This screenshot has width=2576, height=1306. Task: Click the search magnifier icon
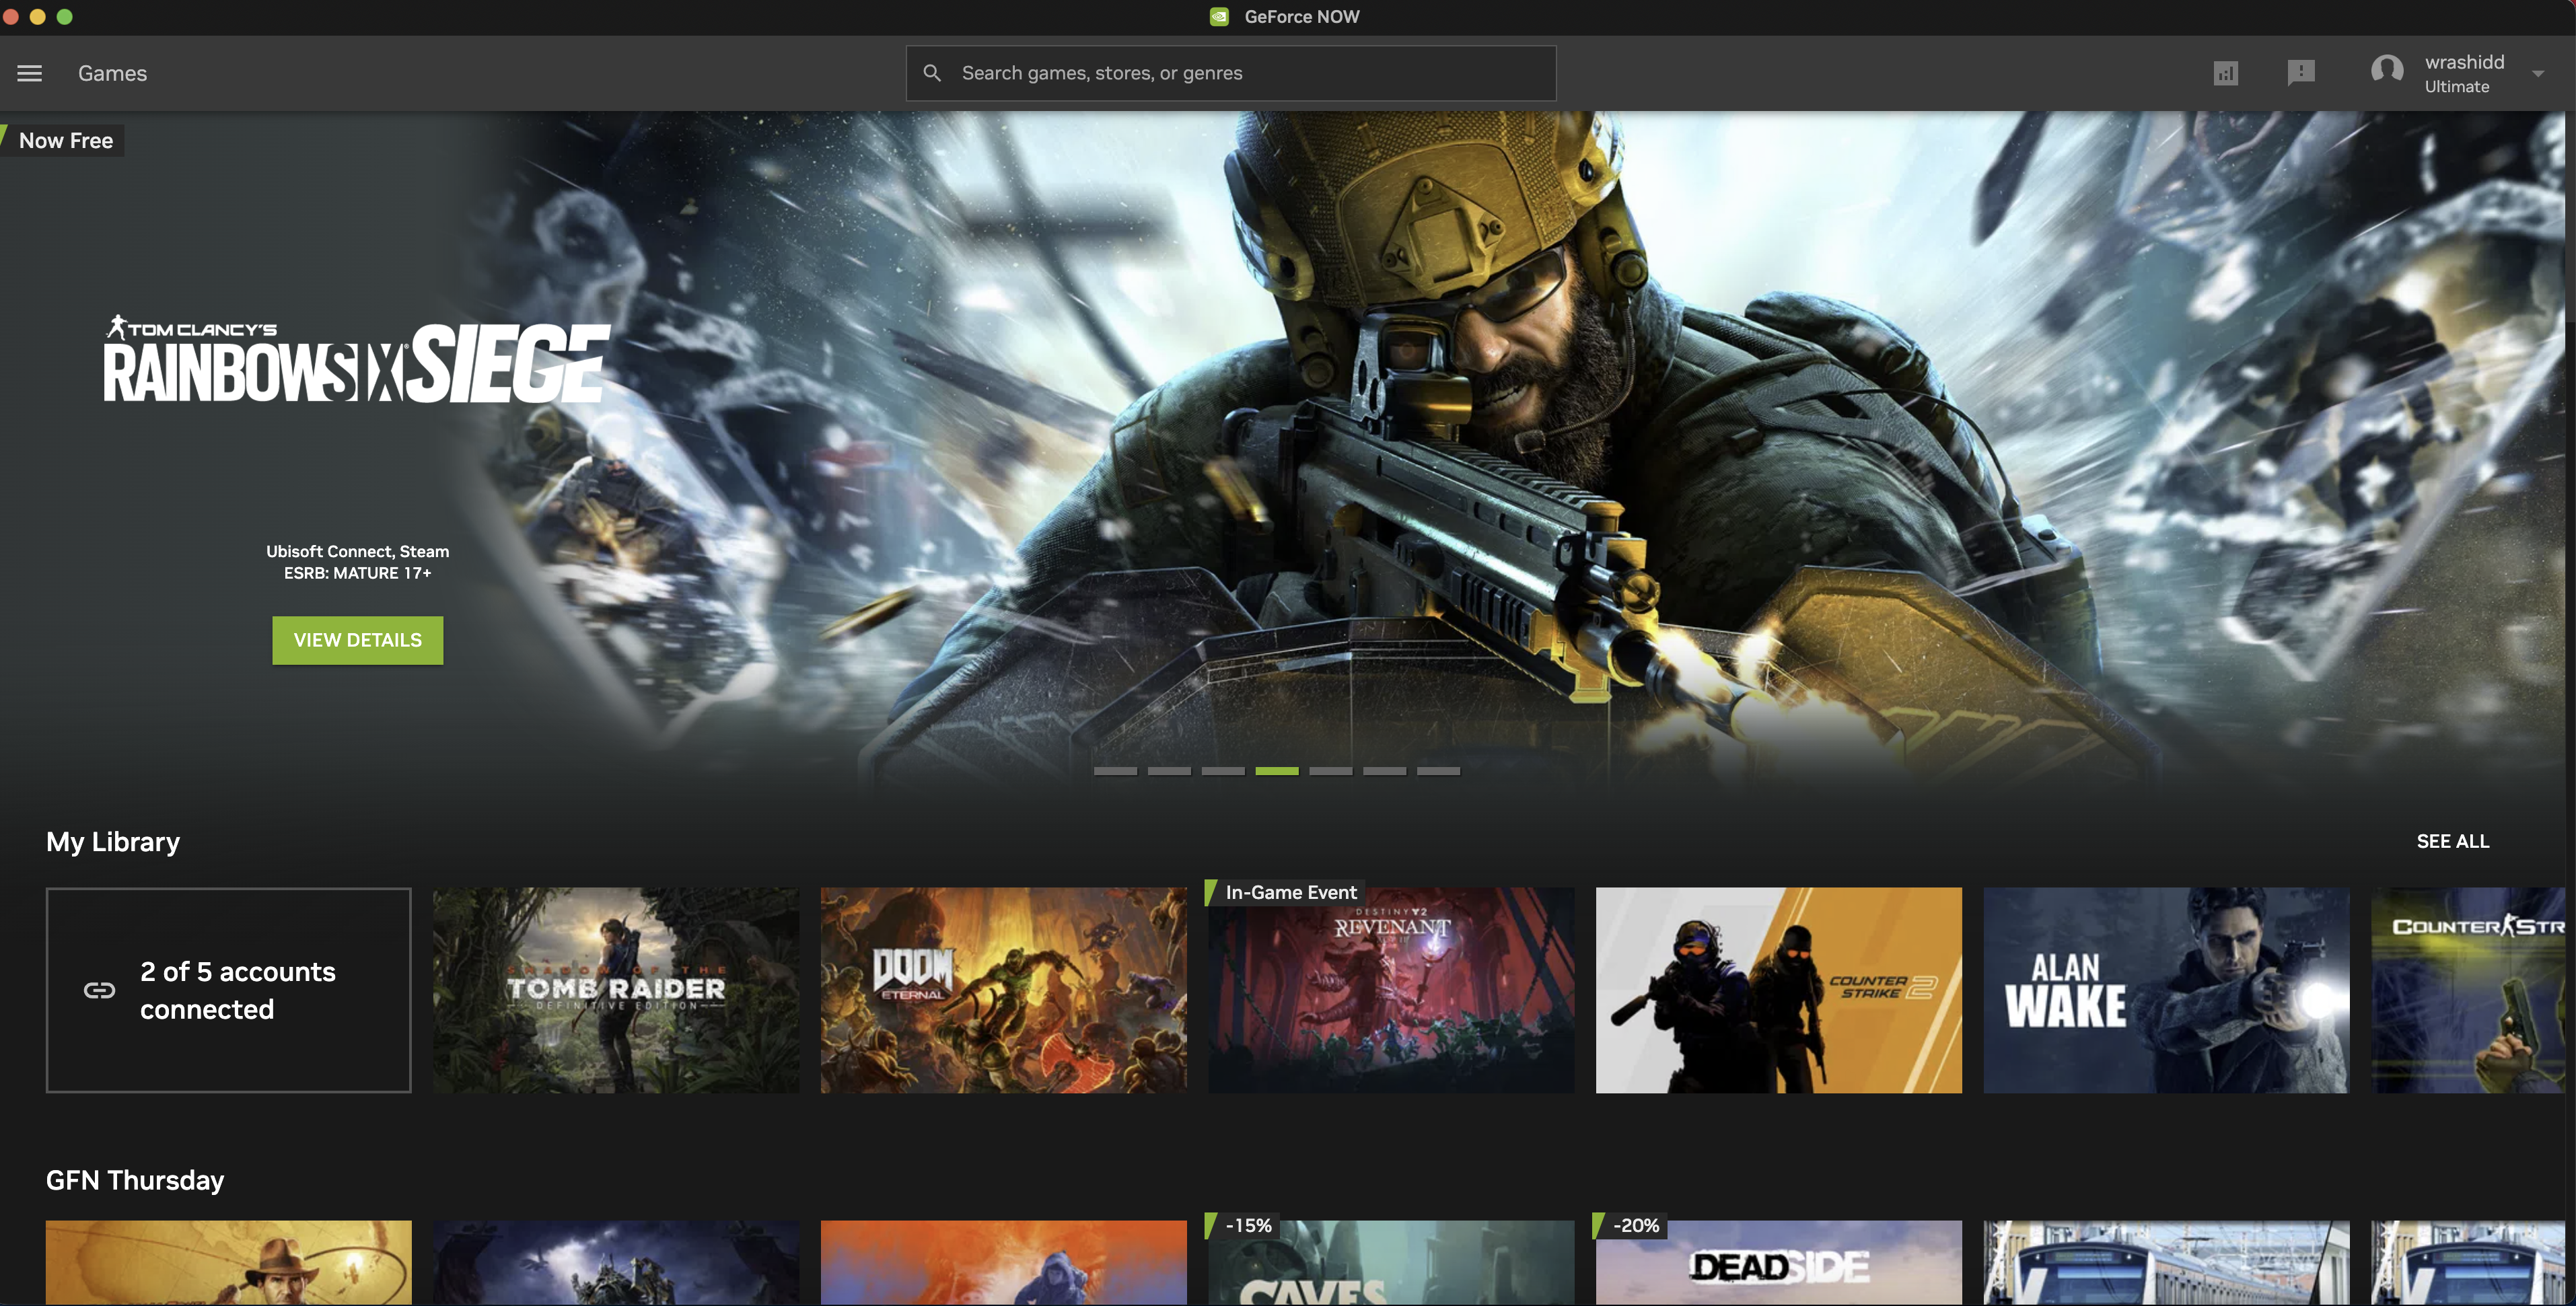932,72
